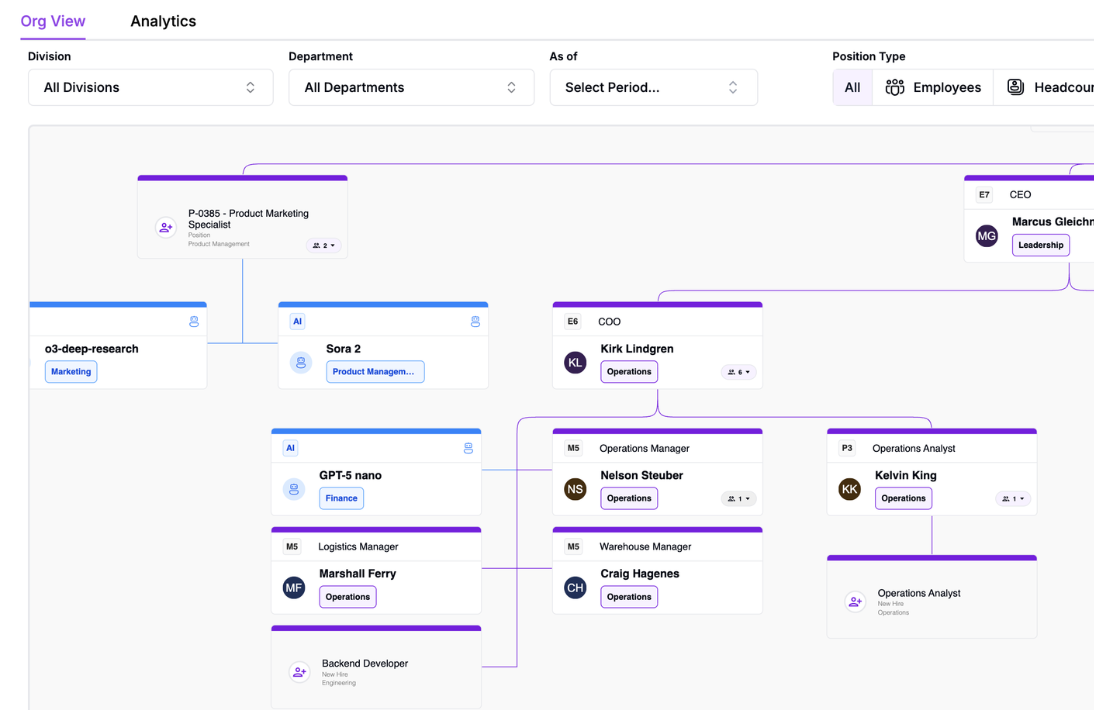This screenshot has width=1094, height=710.
Task: Click the purple header bar on the COO card
Action: click(657, 304)
